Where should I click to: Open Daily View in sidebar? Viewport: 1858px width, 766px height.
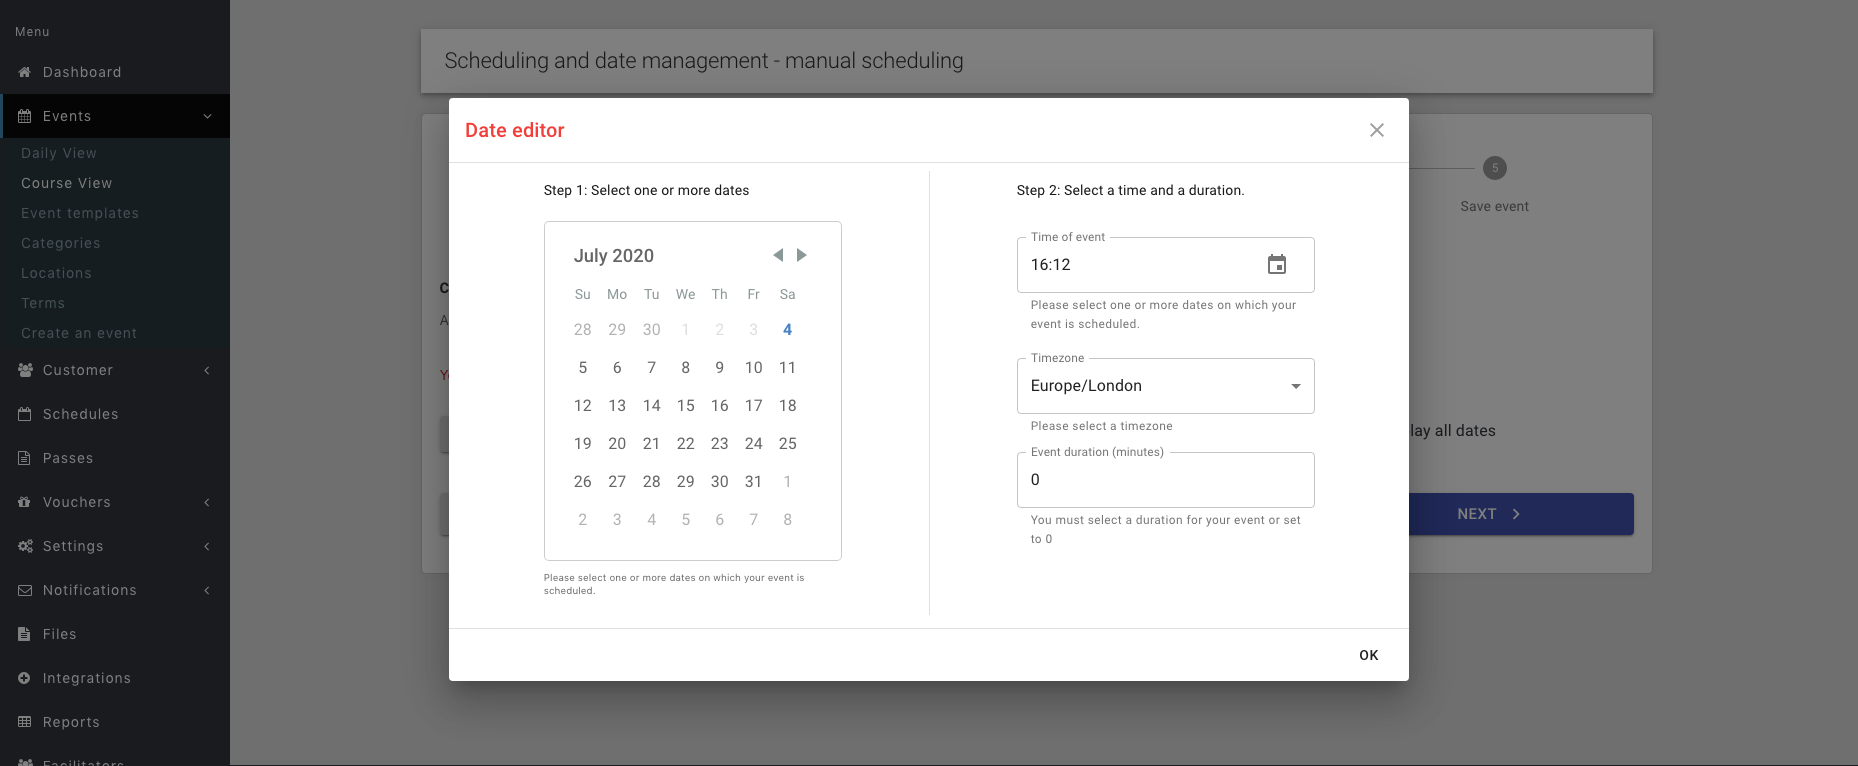point(59,153)
